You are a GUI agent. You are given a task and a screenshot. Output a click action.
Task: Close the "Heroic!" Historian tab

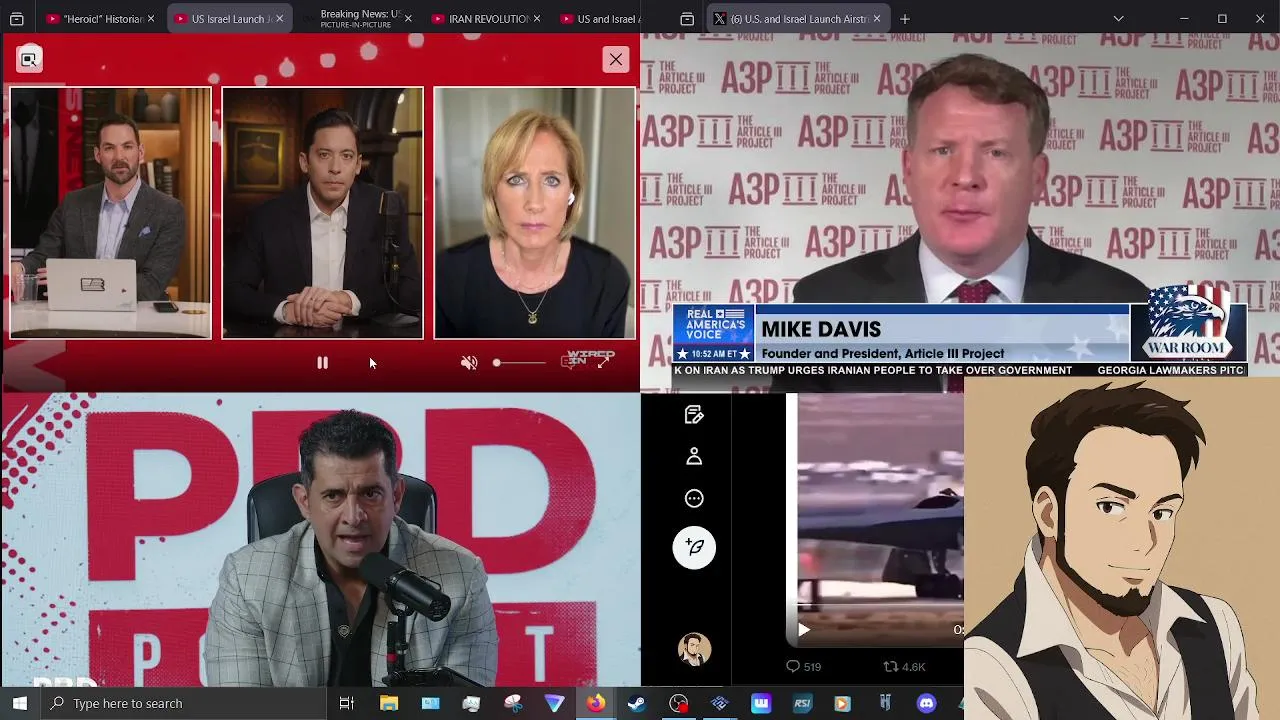[x=151, y=19]
